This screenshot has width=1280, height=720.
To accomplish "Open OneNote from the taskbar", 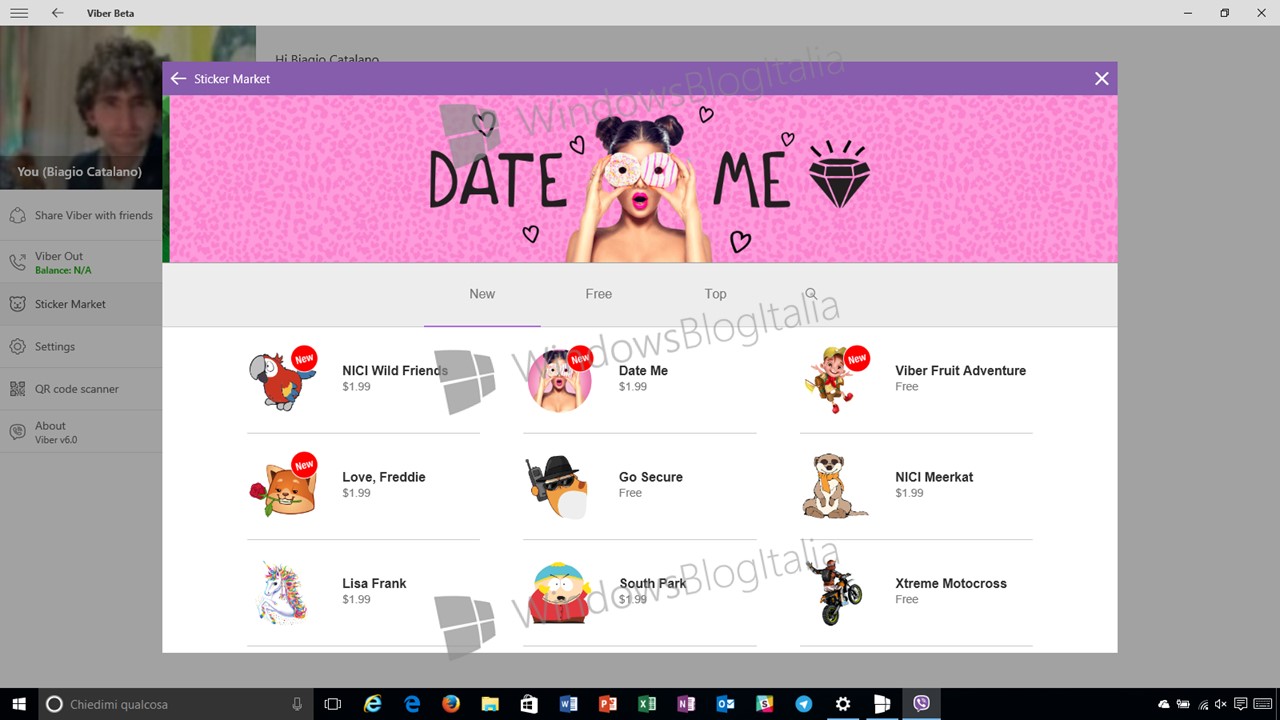I will [x=685, y=704].
